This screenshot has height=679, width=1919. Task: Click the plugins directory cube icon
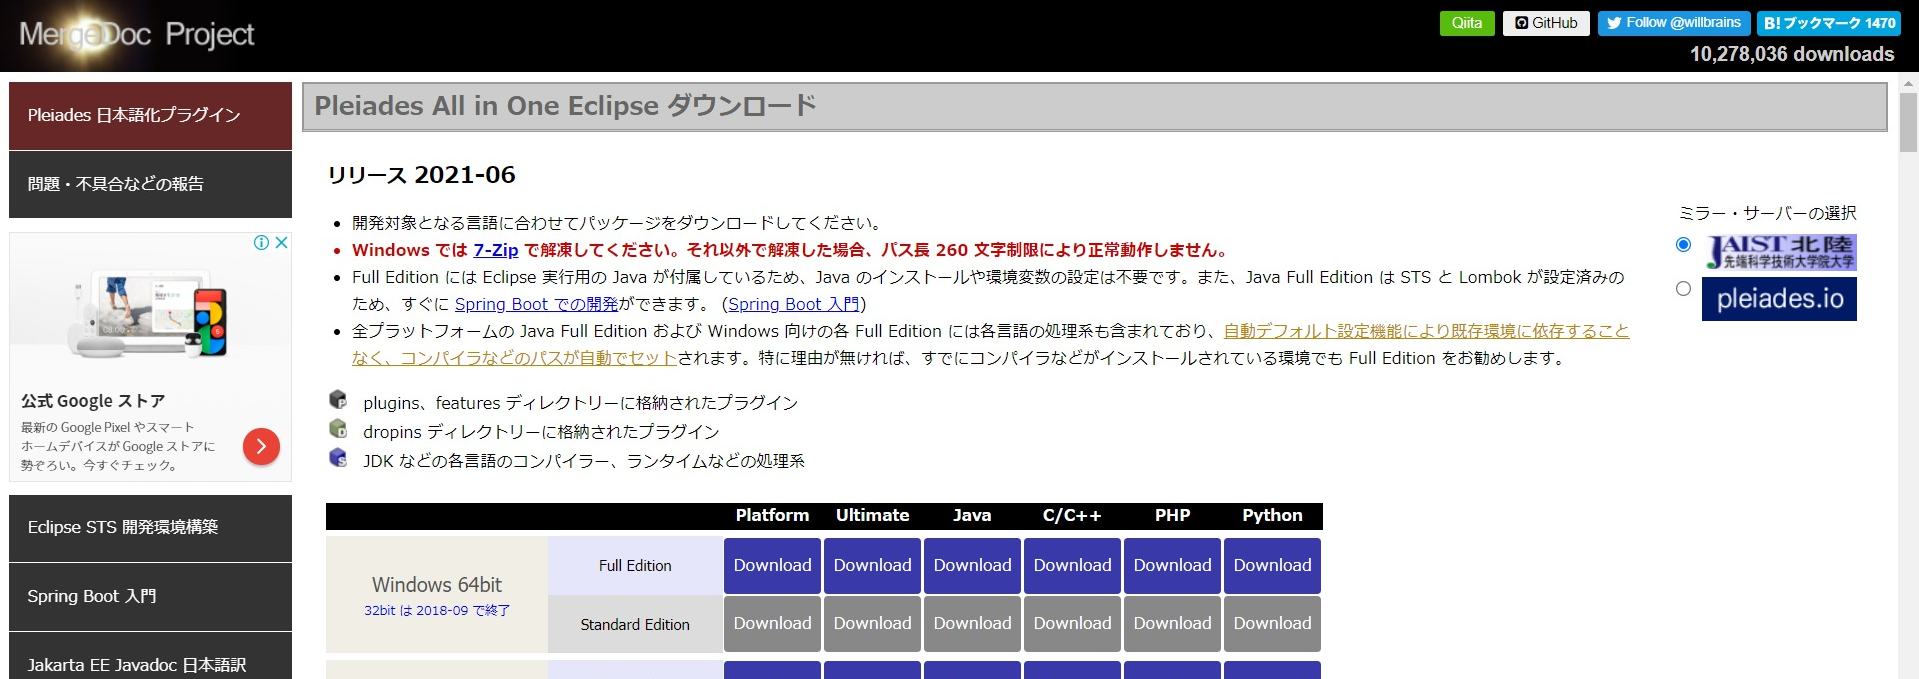point(338,400)
